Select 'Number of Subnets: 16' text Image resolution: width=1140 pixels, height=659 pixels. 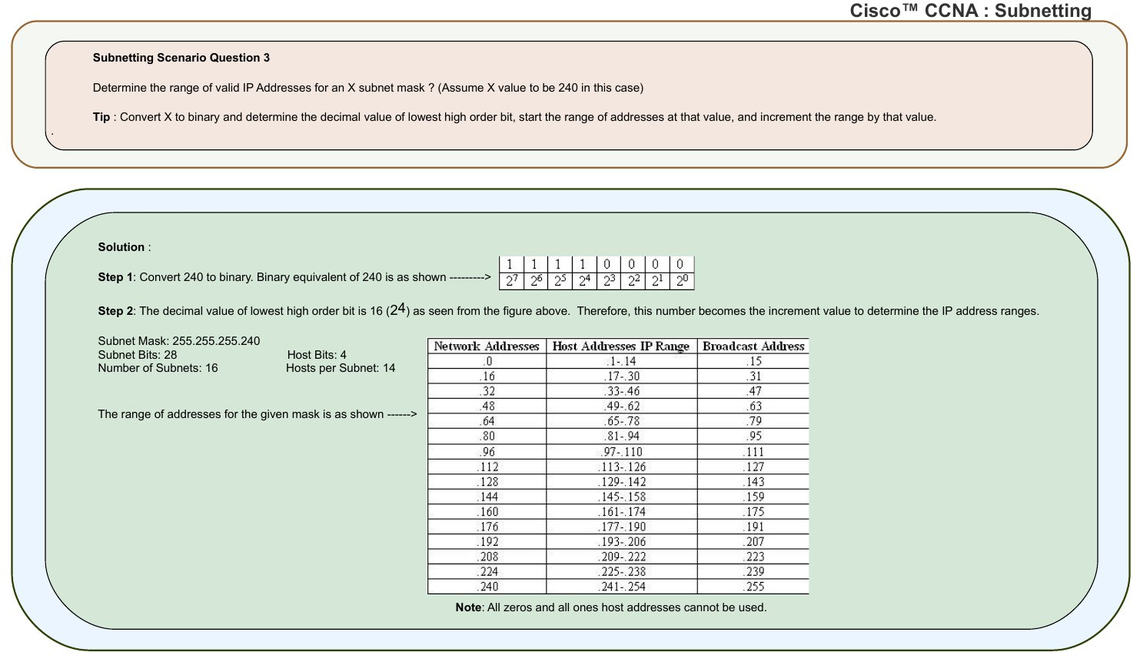(158, 368)
